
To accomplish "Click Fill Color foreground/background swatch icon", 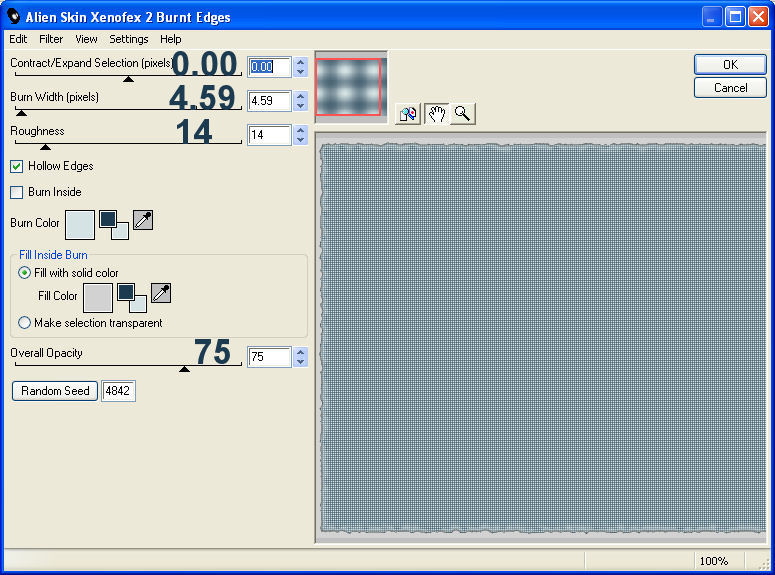I will [x=132, y=298].
